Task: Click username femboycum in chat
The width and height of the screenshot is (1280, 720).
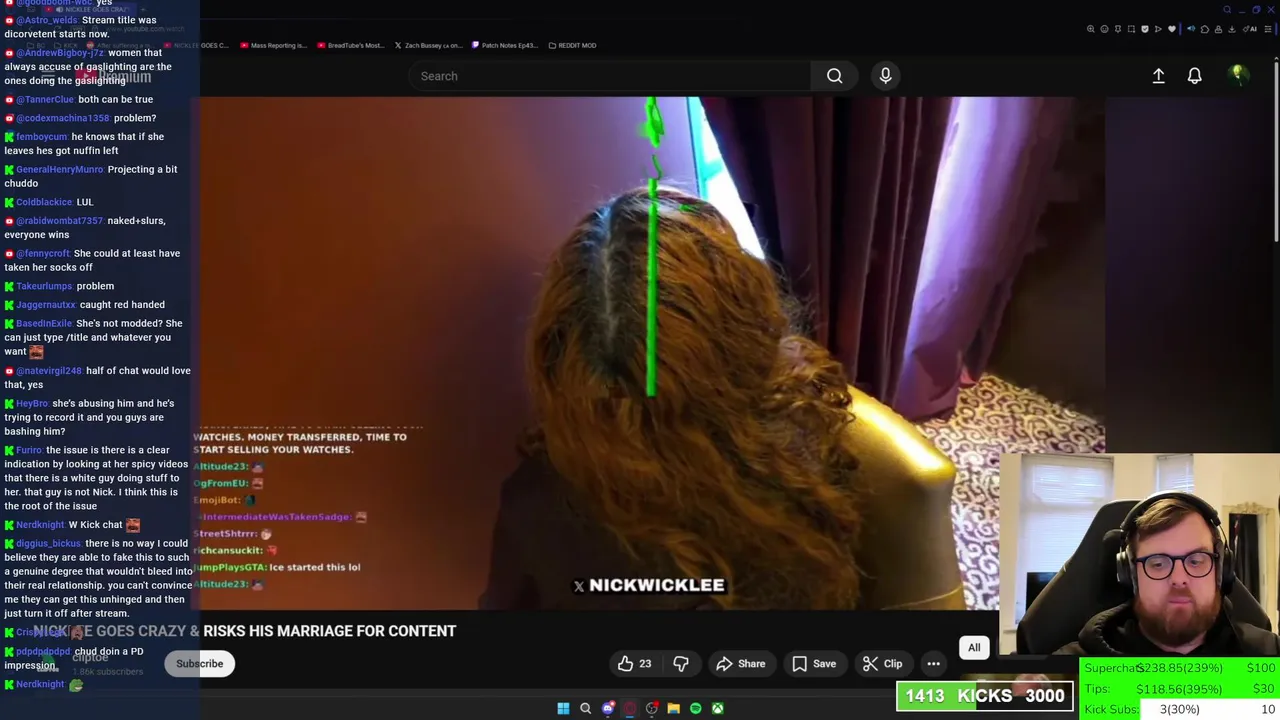Action: (42, 137)
